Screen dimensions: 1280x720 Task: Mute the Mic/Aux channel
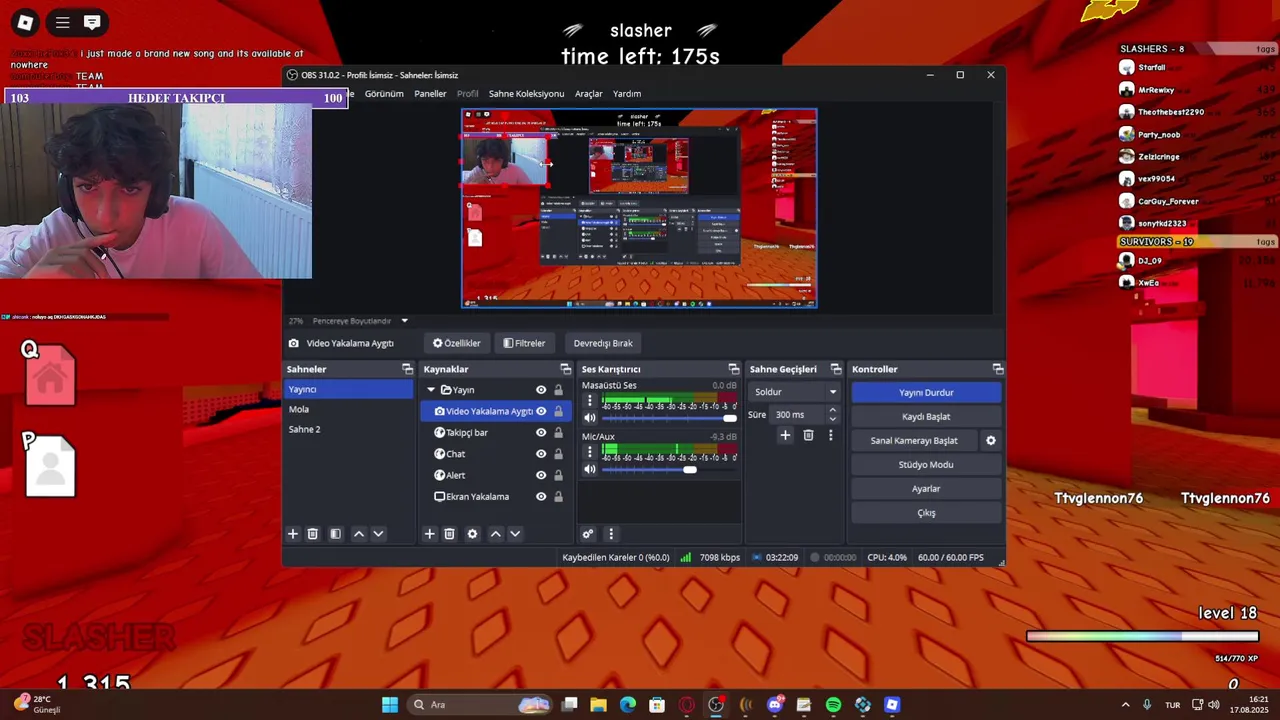pyautogui.click(x=590, y=469)
